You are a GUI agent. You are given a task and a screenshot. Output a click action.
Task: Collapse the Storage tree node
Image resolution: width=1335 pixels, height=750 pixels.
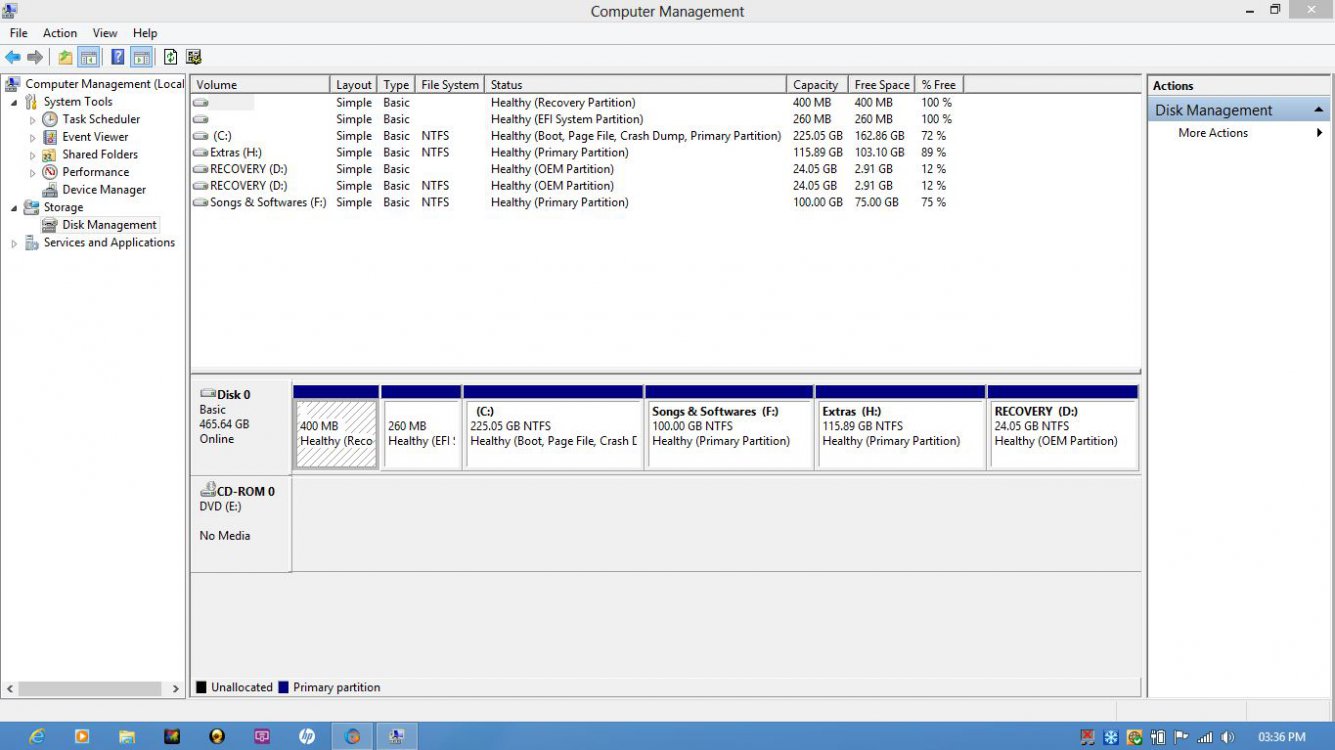pyautogui.click(x=14, y=207)
